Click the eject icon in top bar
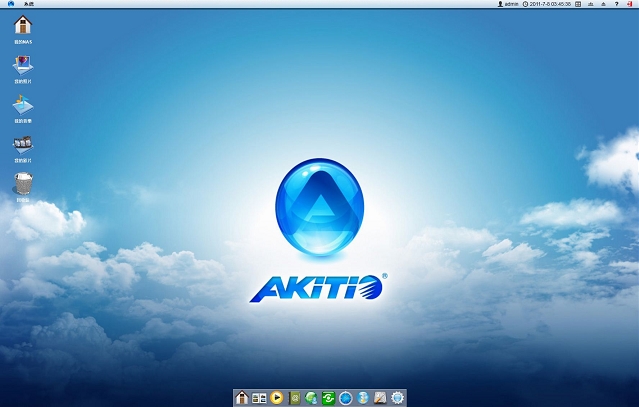The width and height of the screenshot is (639, 407). point(604,4)
